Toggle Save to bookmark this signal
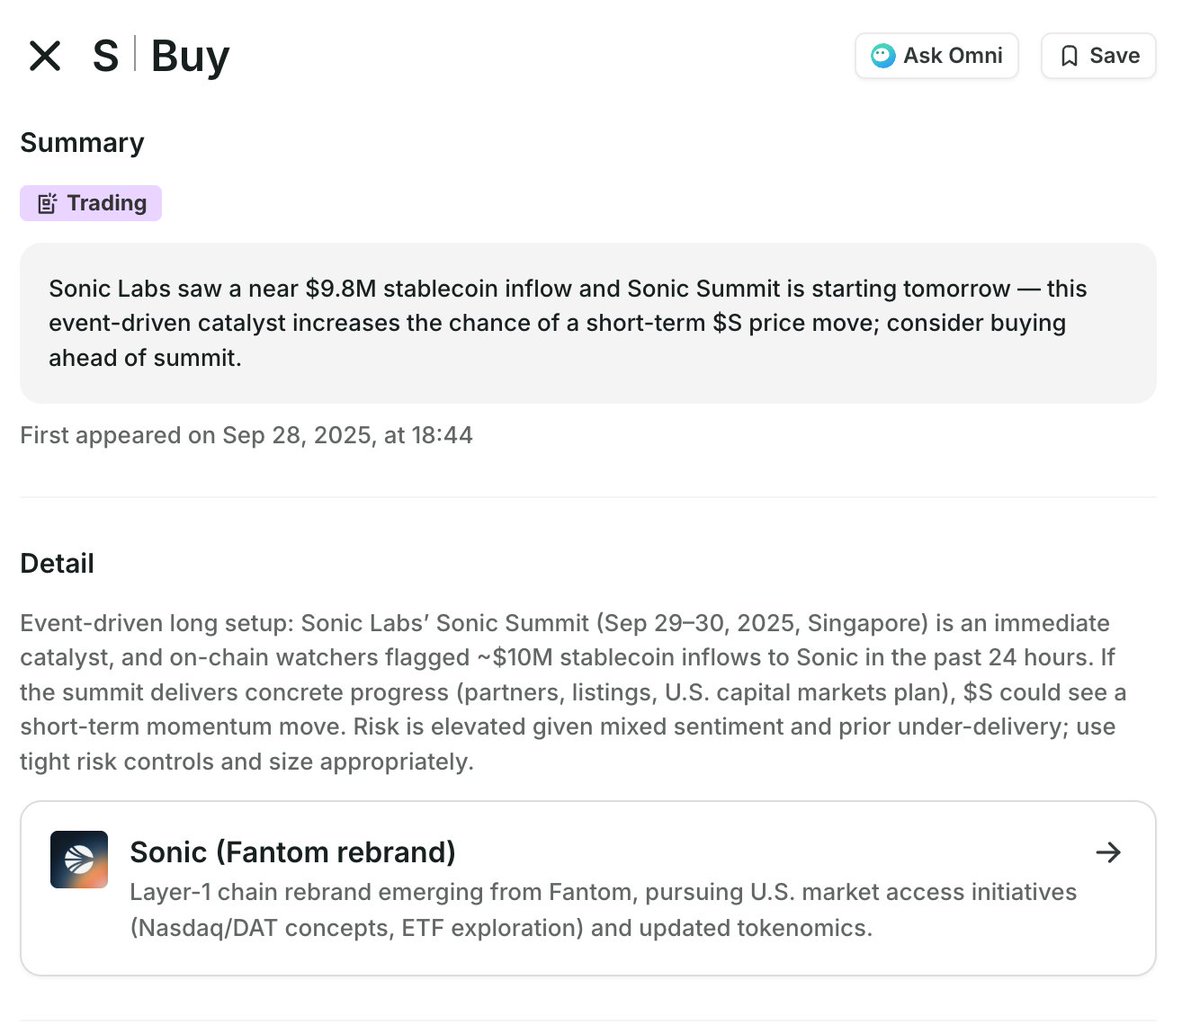Image resolution: width=1200 pixels, height=1025 pixels. click(1098, 56)
